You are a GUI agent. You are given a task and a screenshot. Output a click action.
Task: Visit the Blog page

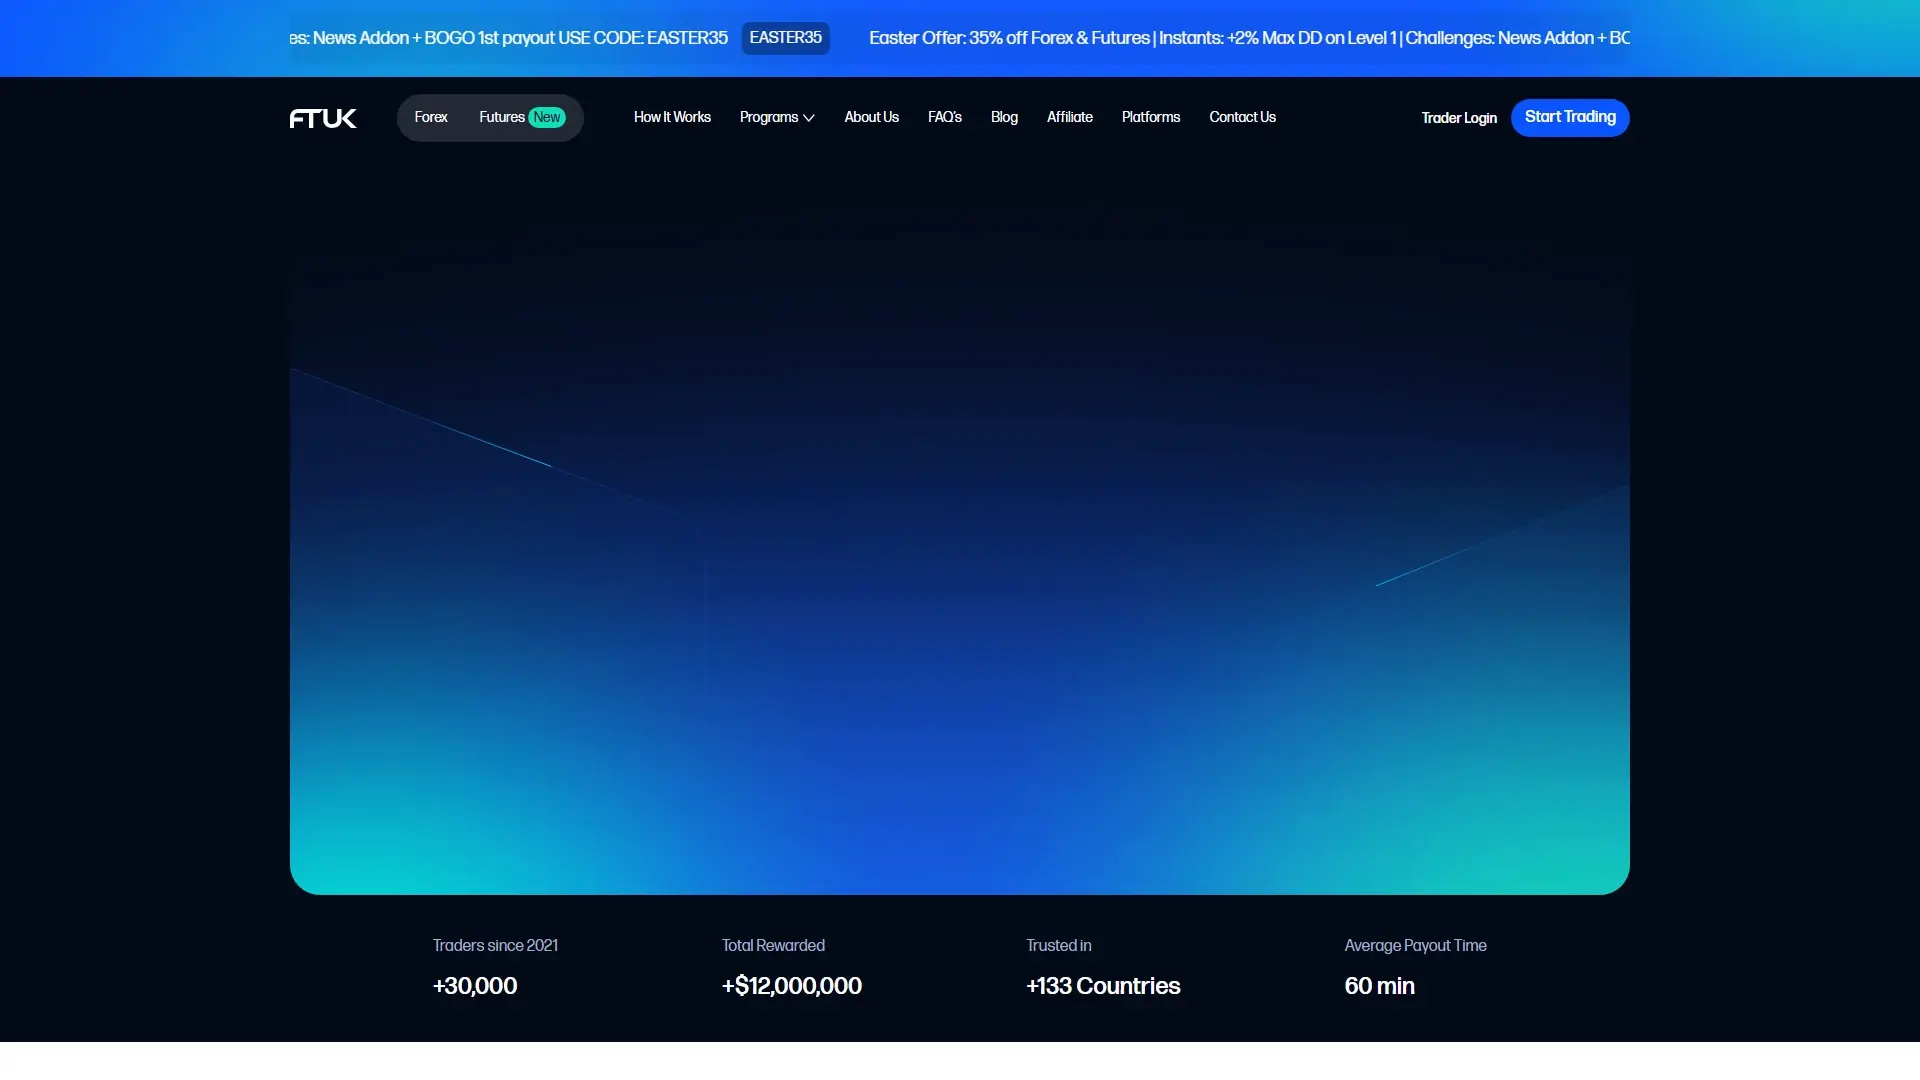pyautogui.click(x=1004, y=117)
